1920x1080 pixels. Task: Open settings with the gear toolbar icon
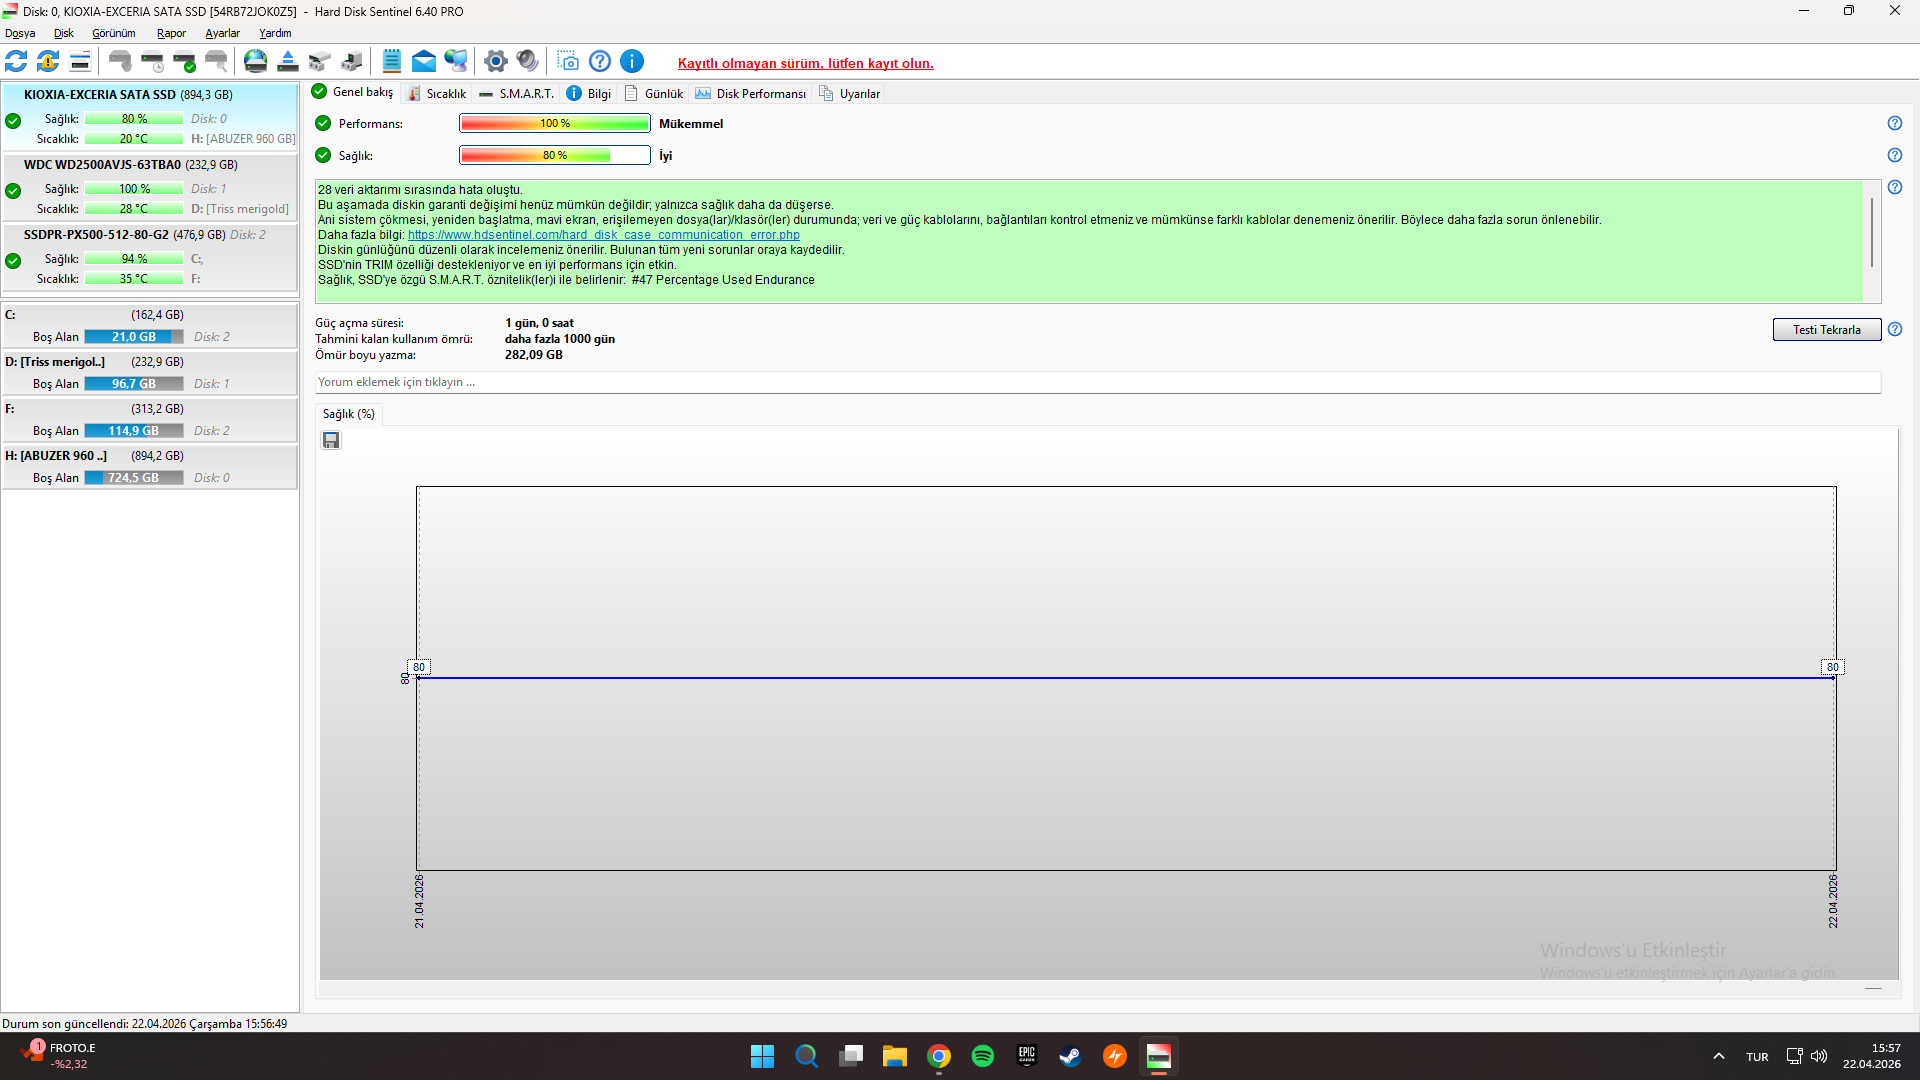(x=496, y=62)
